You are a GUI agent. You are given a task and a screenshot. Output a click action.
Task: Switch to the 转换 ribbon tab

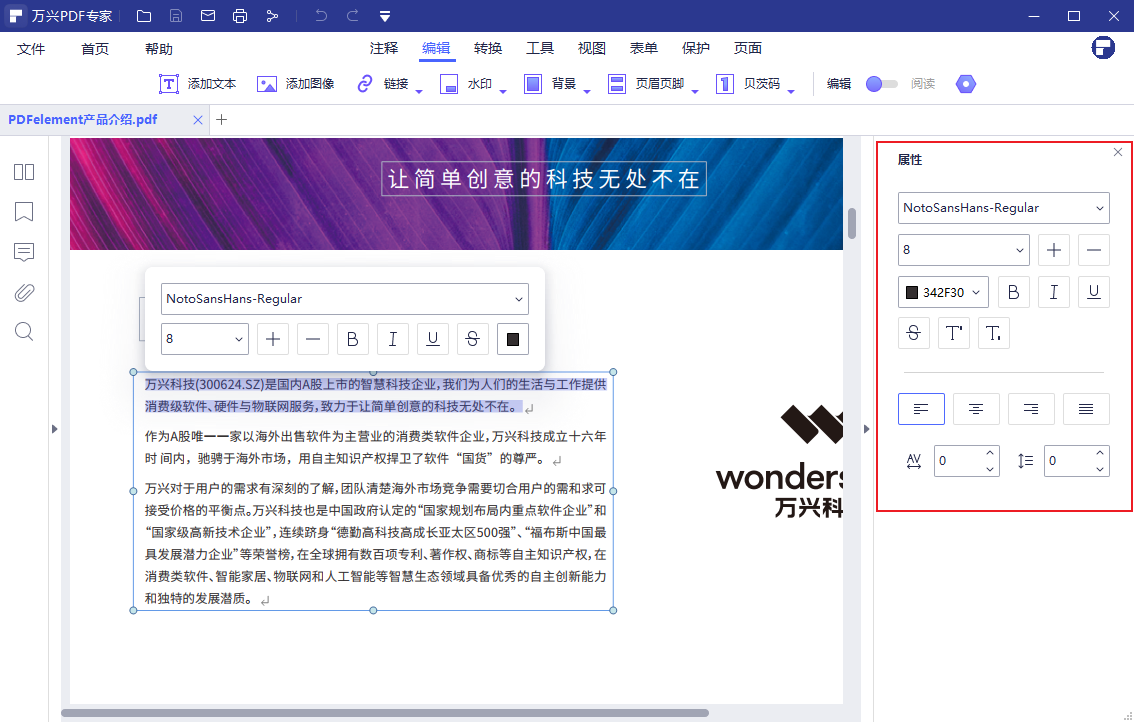click(x=487, y=47)
